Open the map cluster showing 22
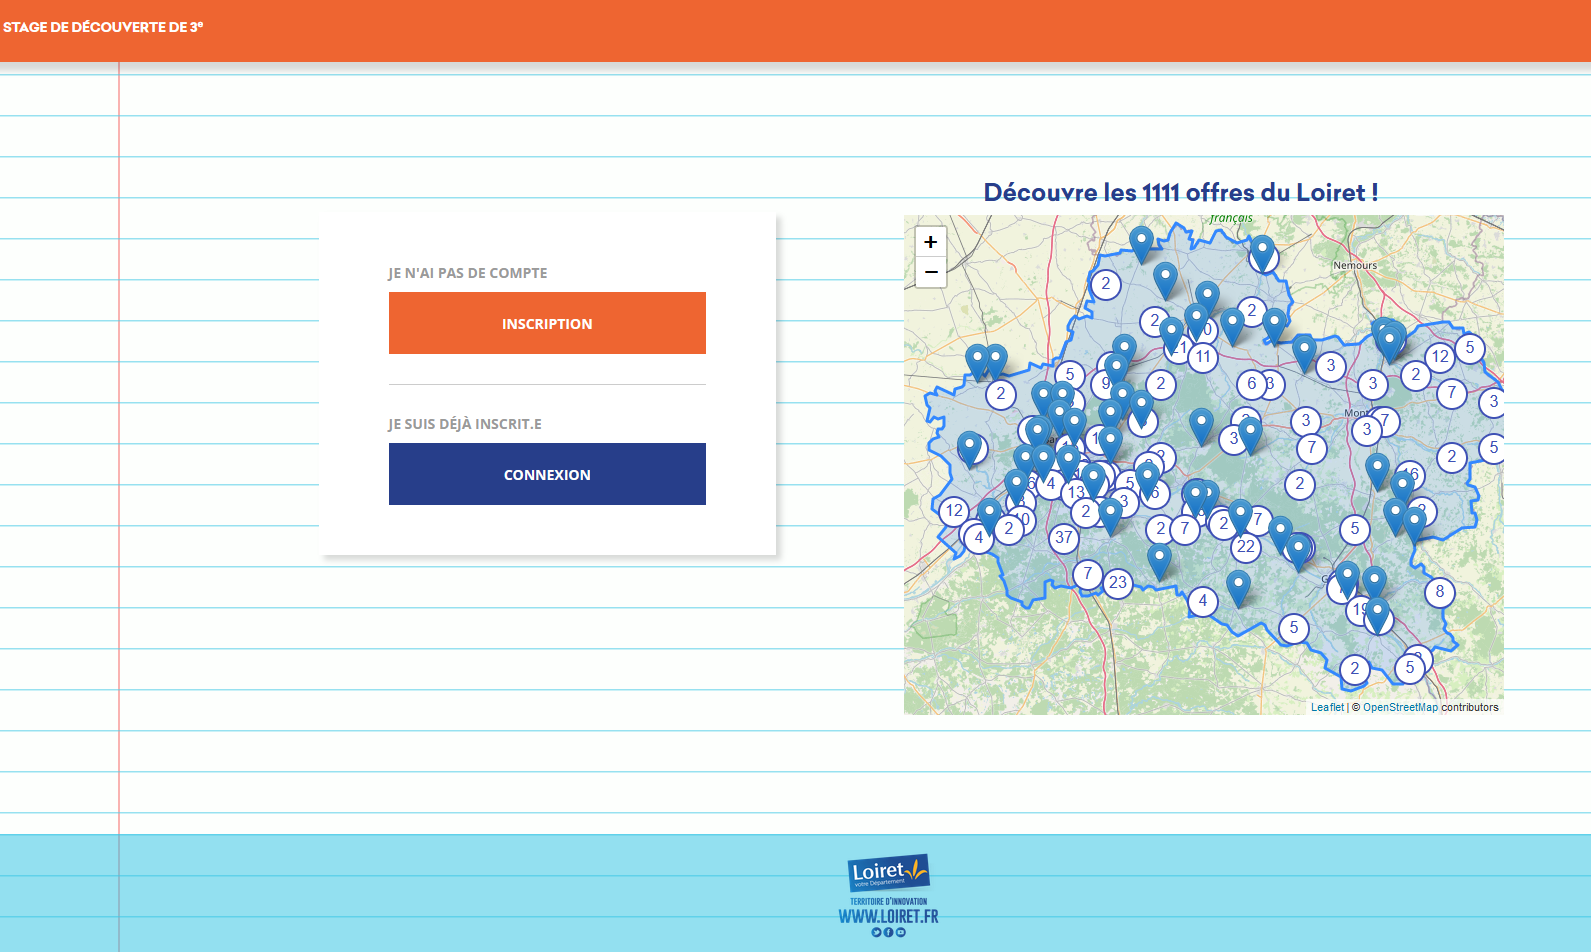The width and height of the screenshot is (1591, 952). click(1246, 547)
